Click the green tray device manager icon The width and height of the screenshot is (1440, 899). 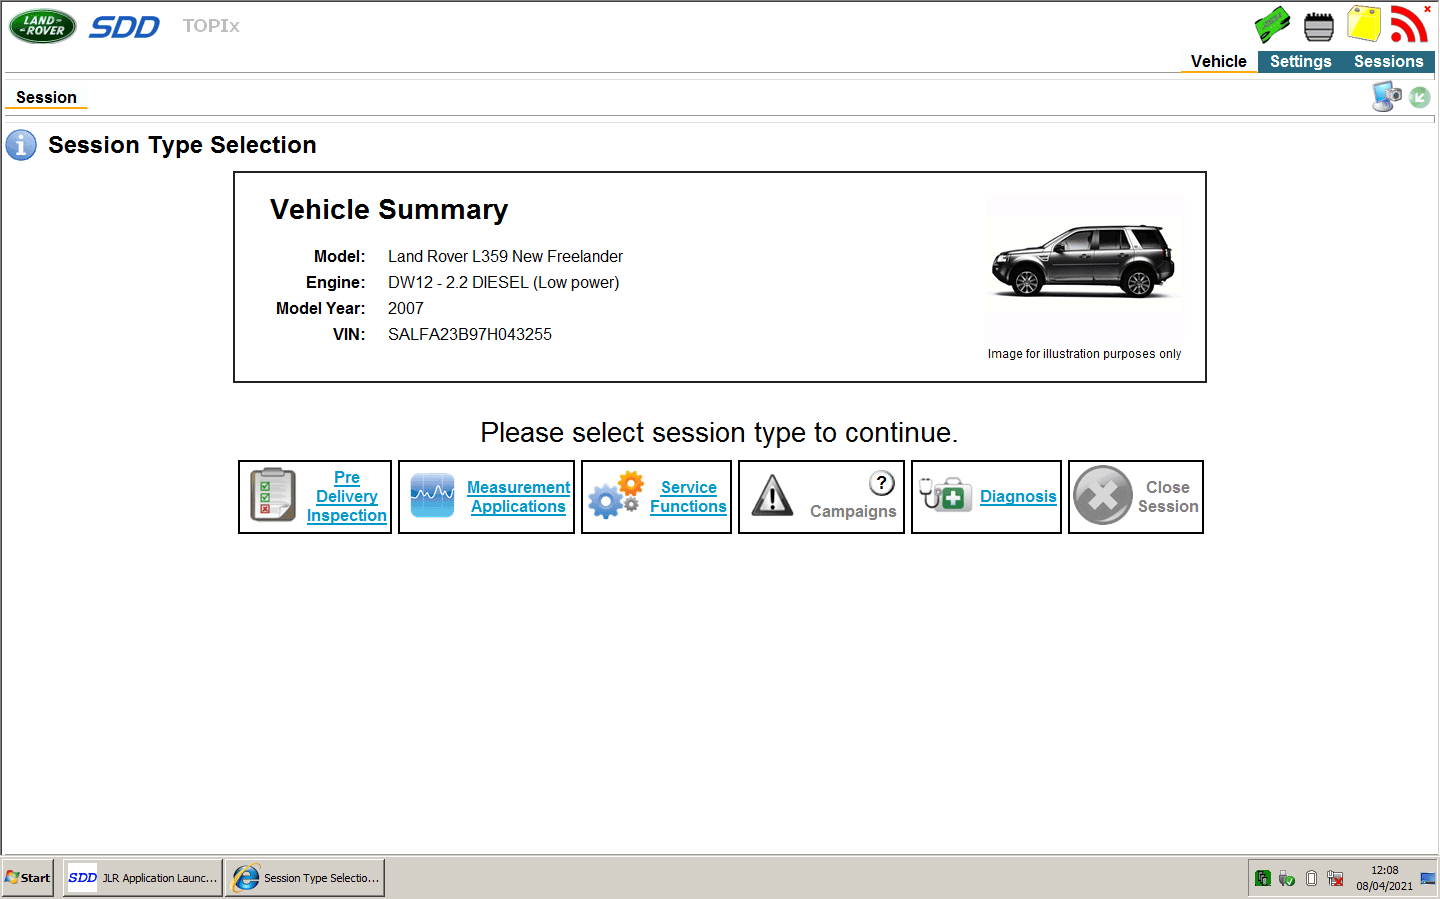(x=1263, y=878)
